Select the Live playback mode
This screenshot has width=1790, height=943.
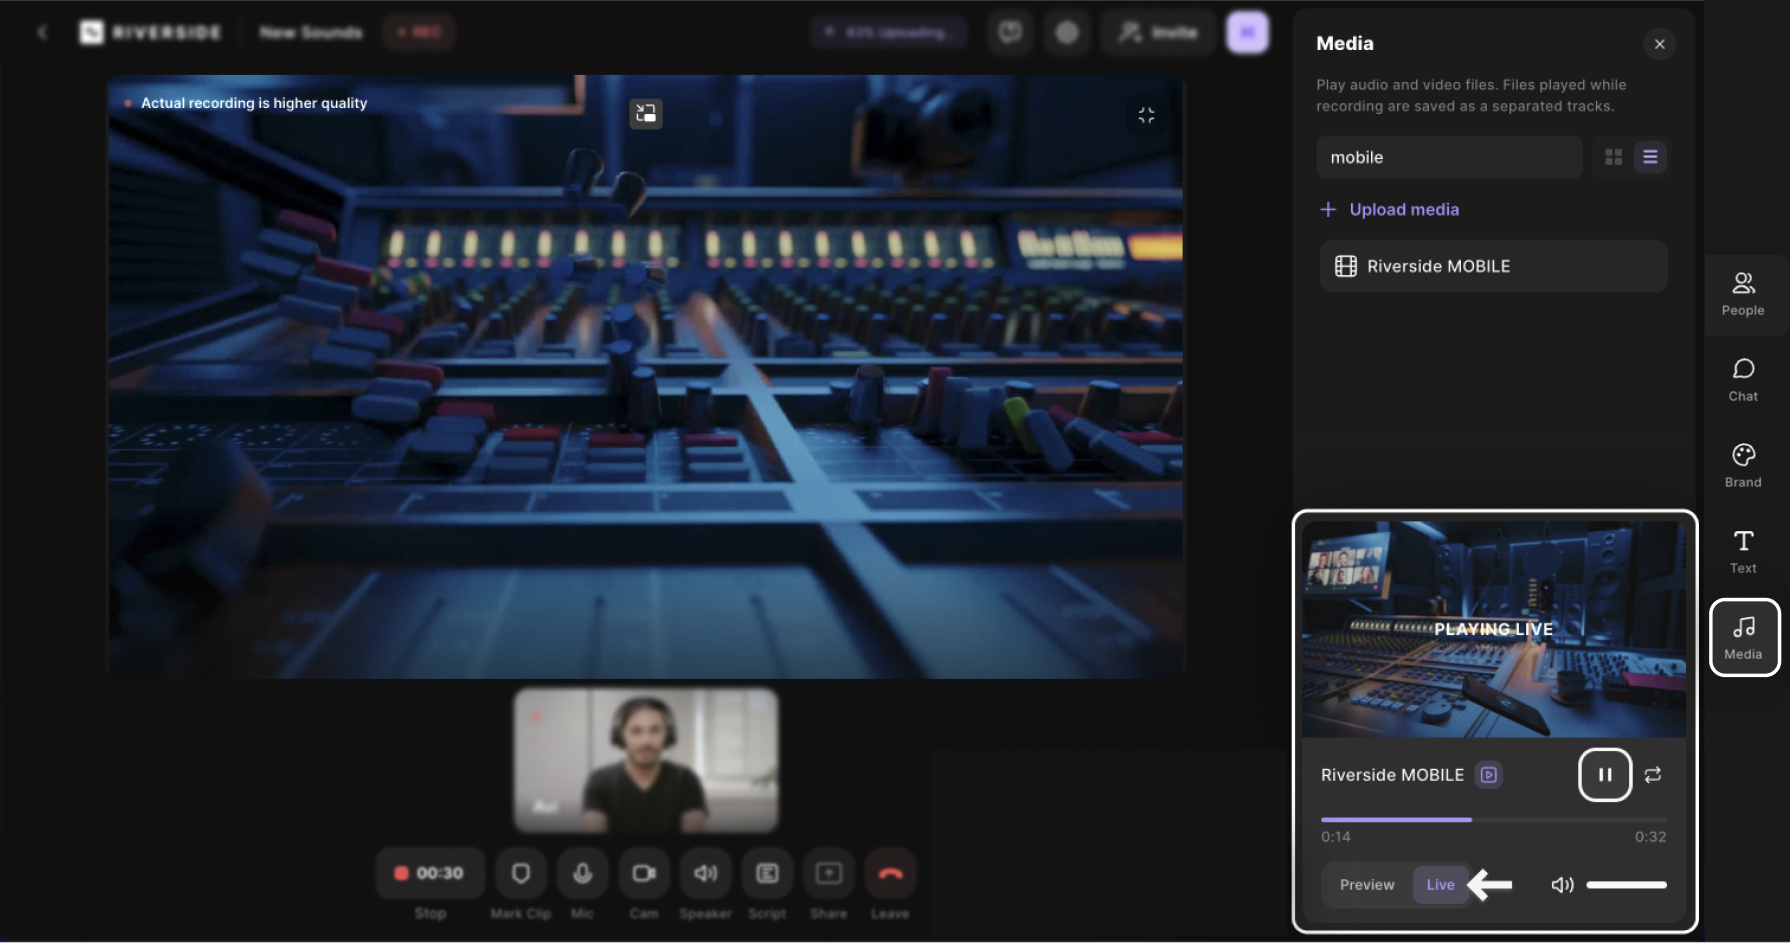point(1440,885)
